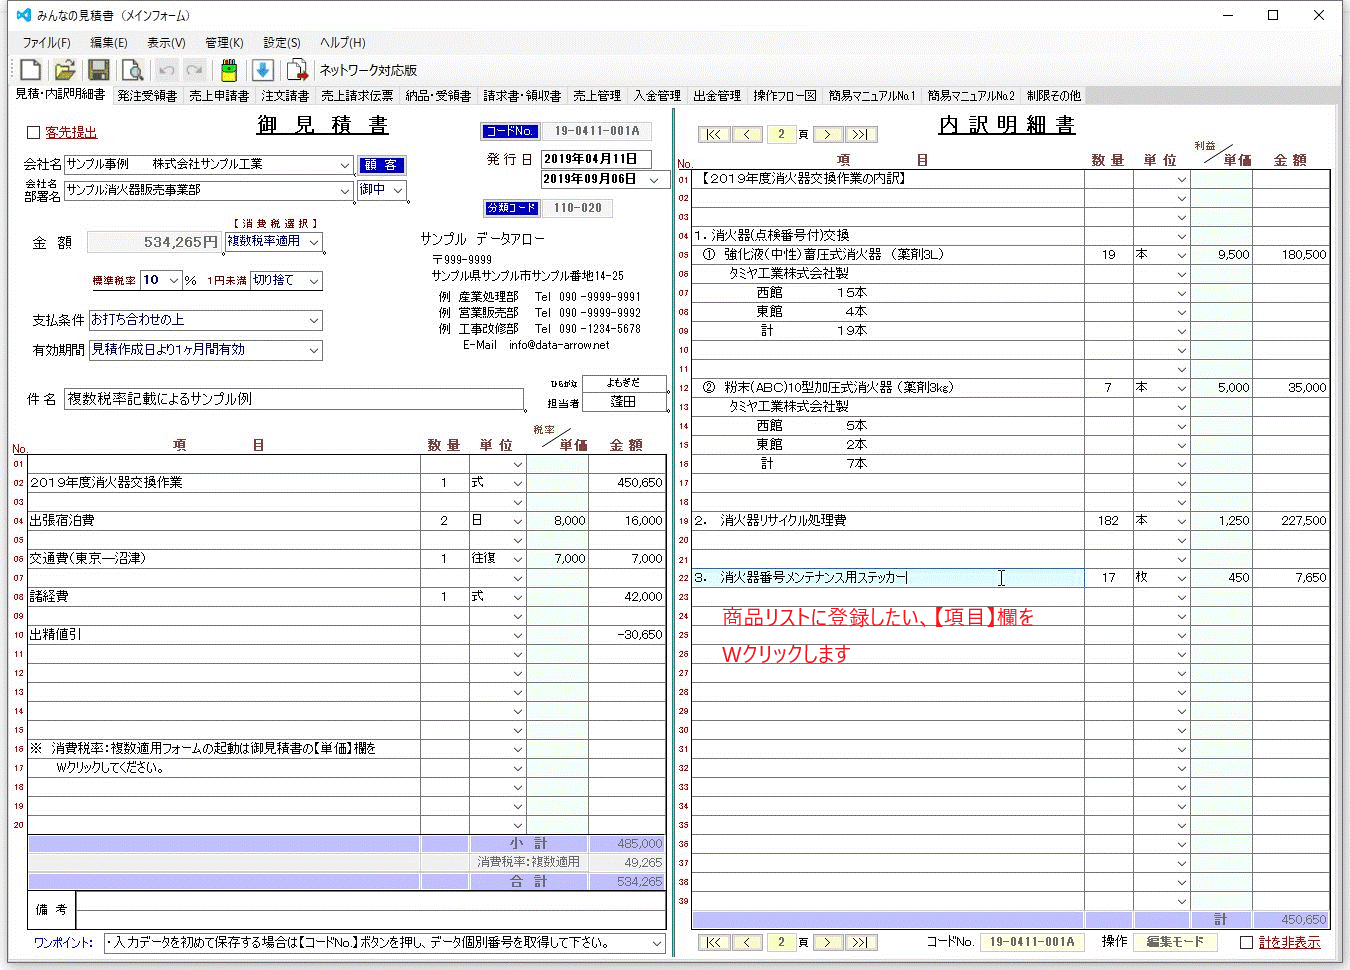Switch to the 売上管理 tab
The width and height of the screenshot is (1350, 970).
pos(597,96)
